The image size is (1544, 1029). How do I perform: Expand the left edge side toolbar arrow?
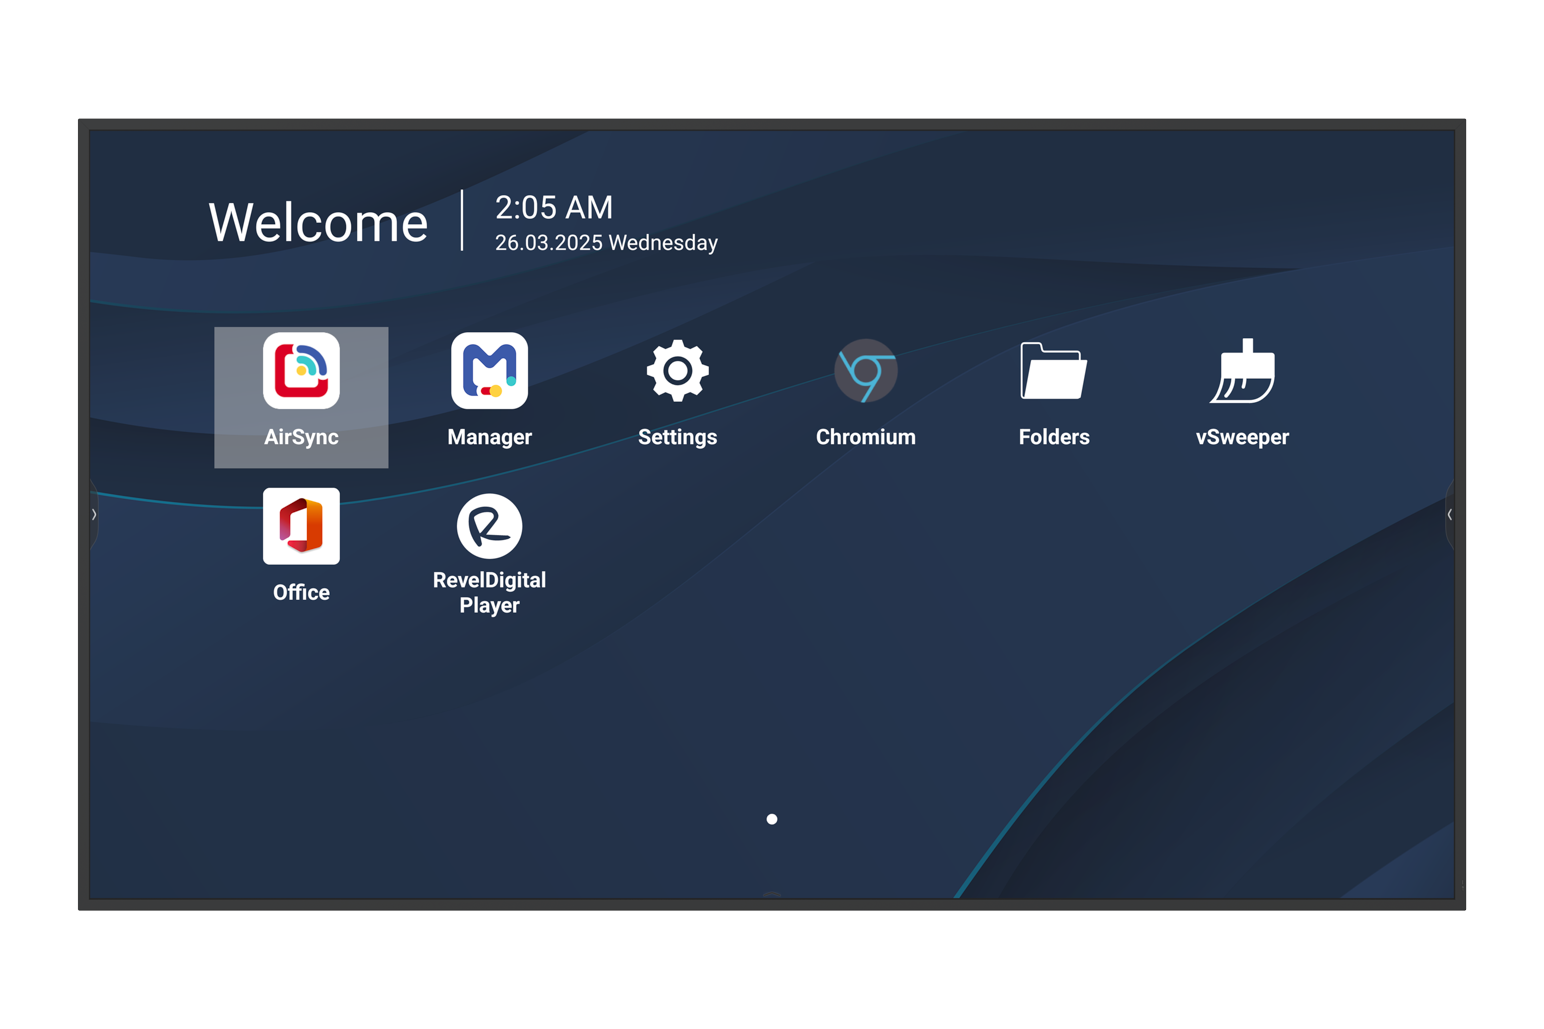pyautogui.click(x=93, y=514)
